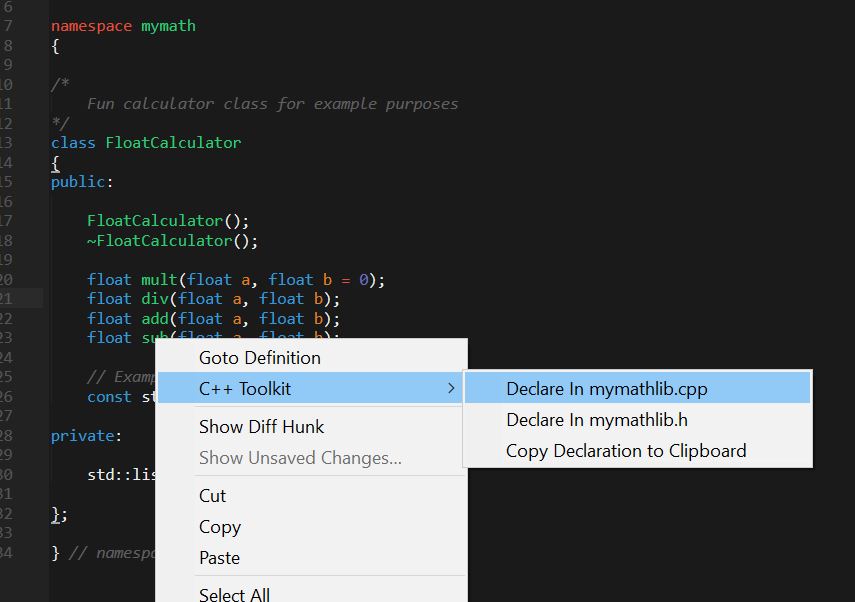The height and width of the screenshot is (602, 855).
Task: Choose Copy from the context menu
Action: pos(219,527)
